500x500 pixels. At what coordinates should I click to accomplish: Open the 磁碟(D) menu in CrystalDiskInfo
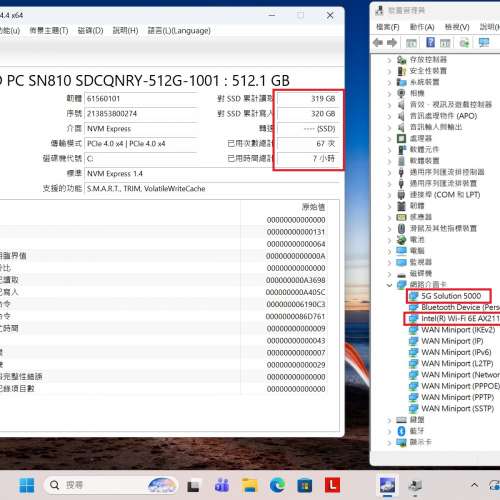(x=90, y=31)
